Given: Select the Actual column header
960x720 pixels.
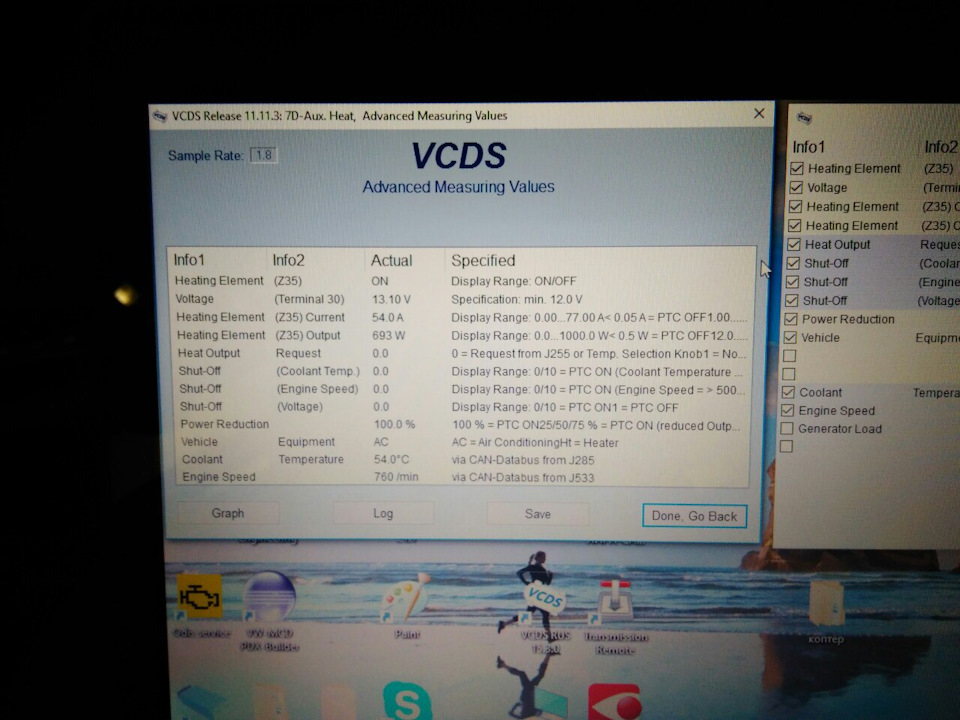Looking at the screenshot, I should tap(391, 260).
